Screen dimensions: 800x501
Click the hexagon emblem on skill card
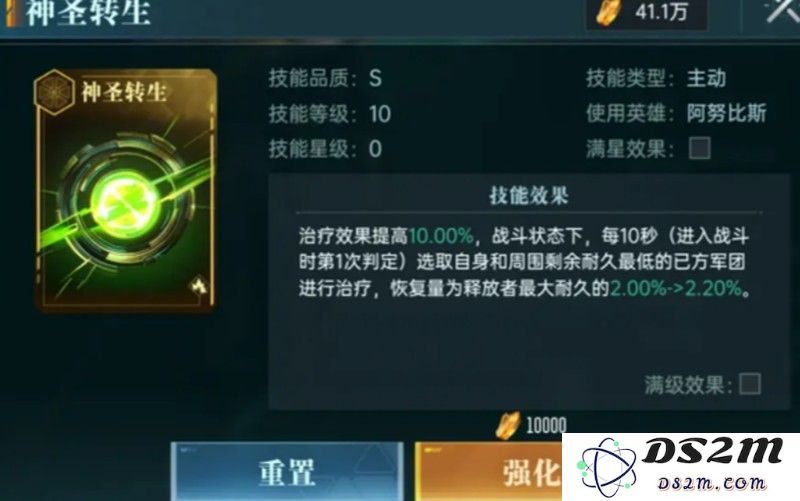[54, 91]
